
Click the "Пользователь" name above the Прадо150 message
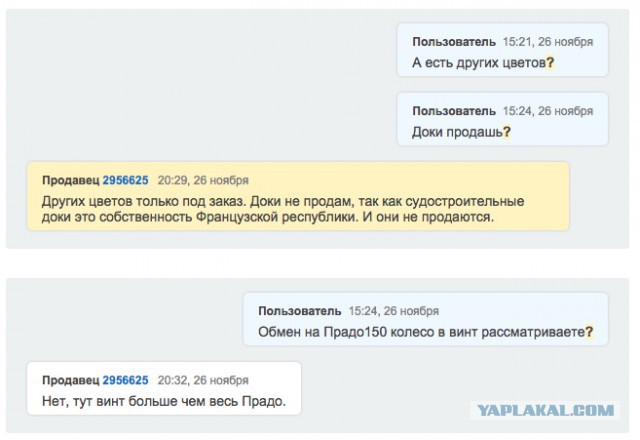click(x=299, y=311)
